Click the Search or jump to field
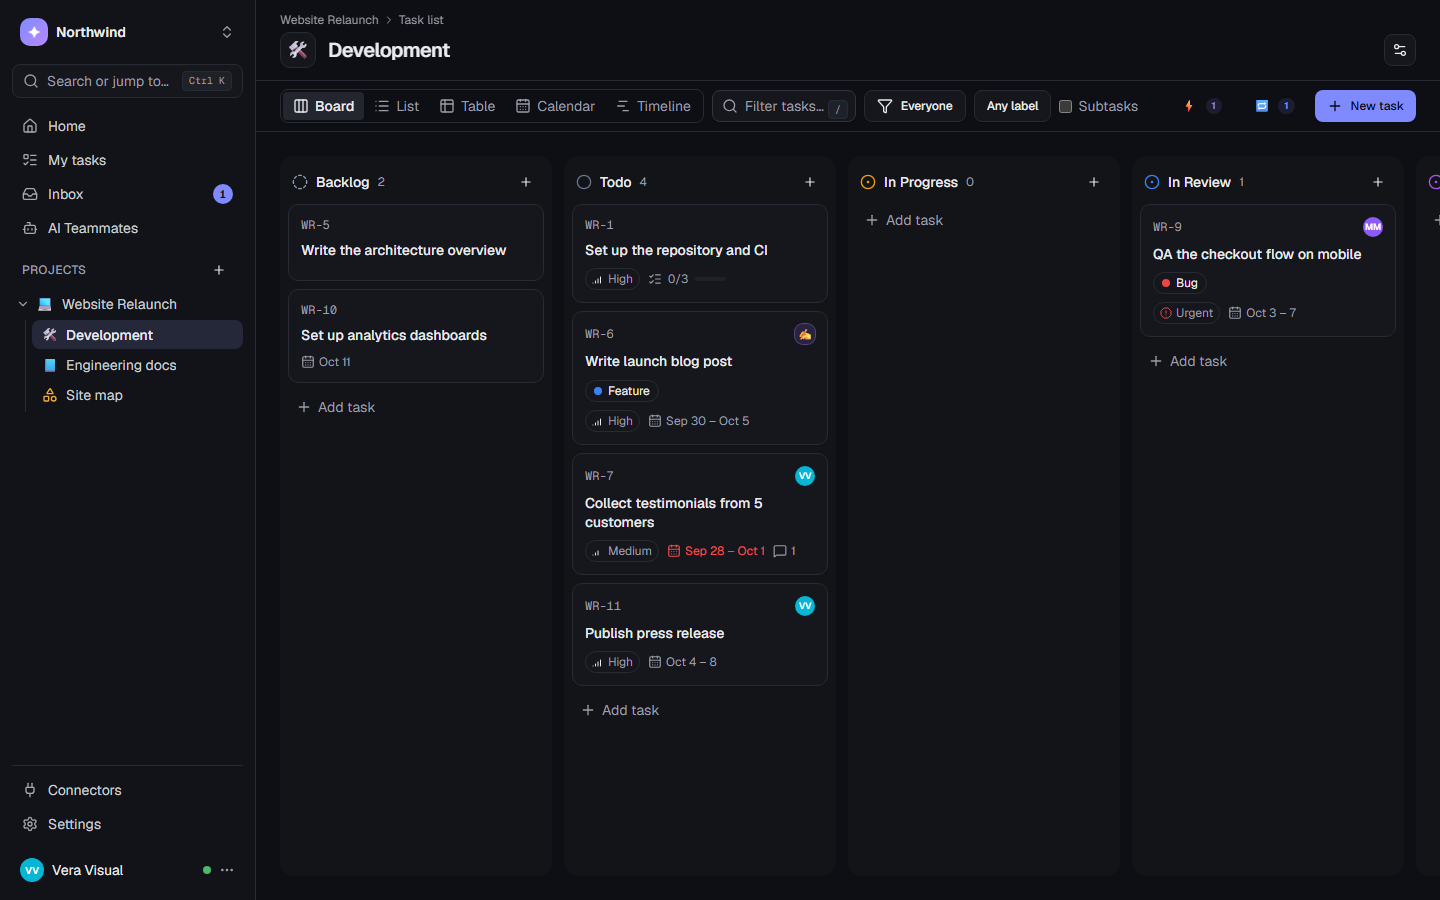The width and height of the screenshot is (1440, 900). (128, 81)
